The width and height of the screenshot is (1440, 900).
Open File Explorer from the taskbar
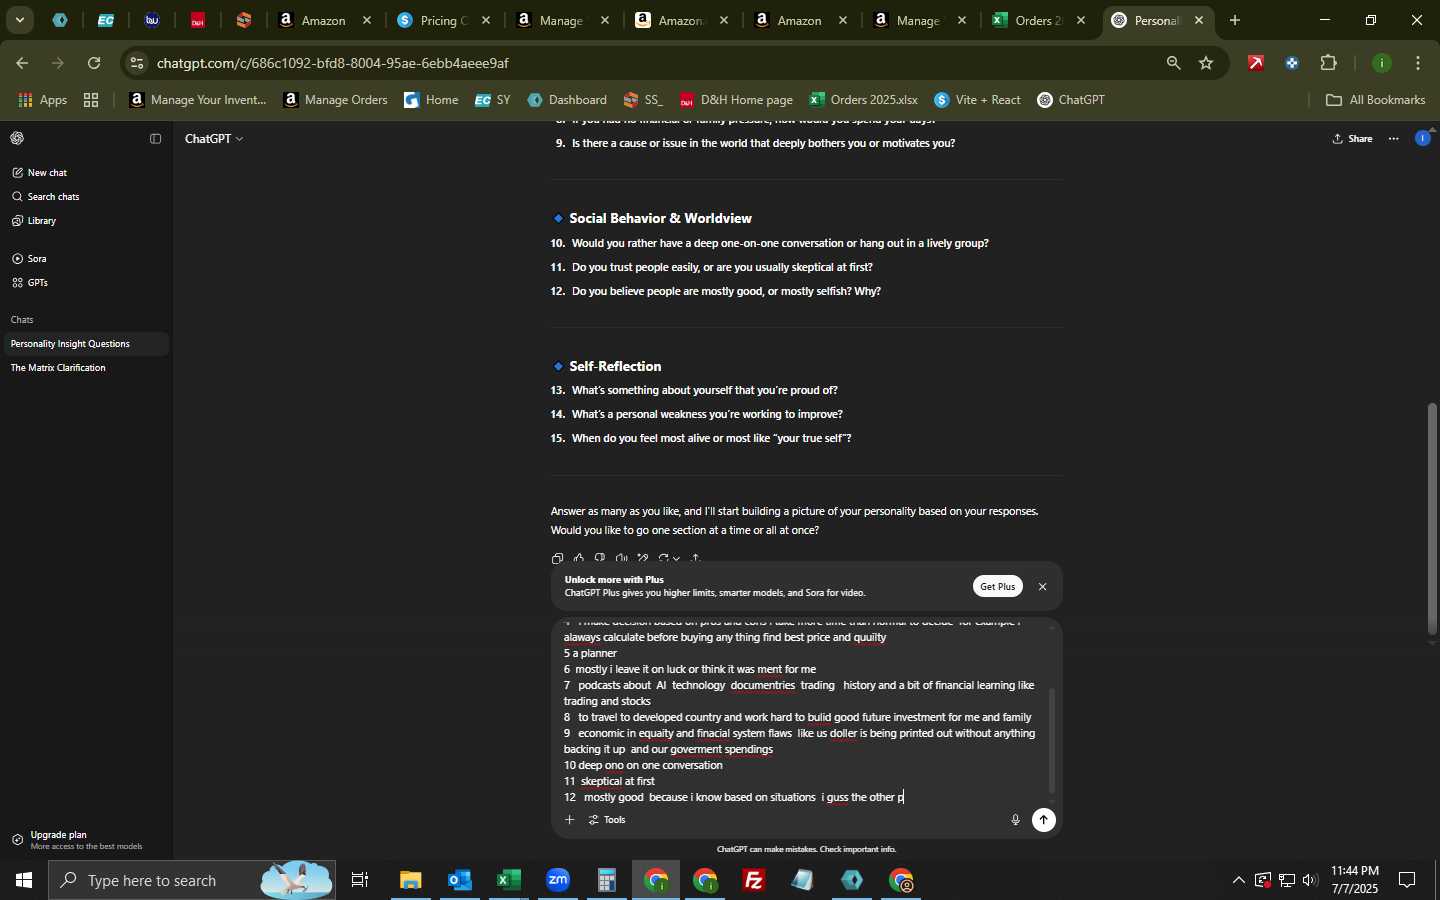click(410, 880)
